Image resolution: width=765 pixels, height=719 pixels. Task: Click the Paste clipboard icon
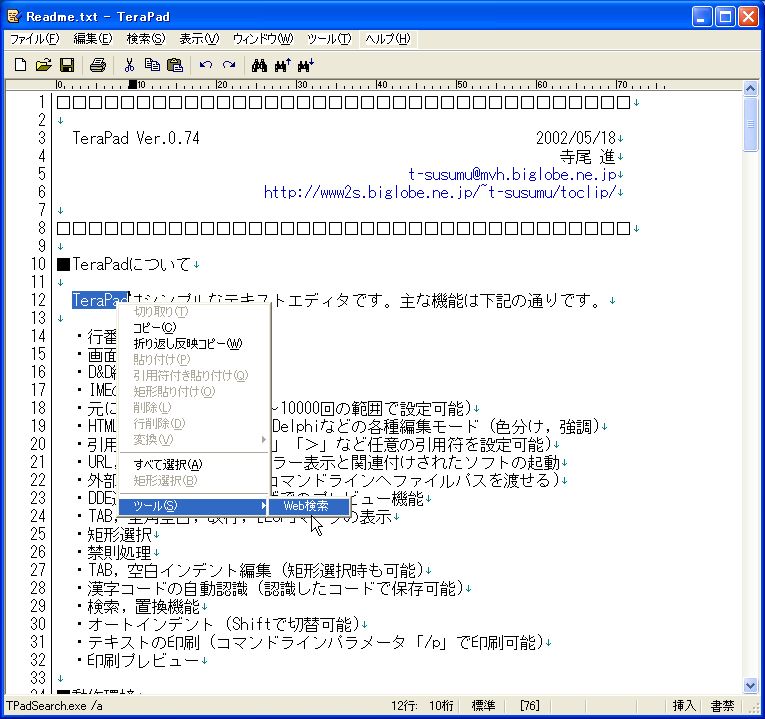[x=175, y=64]
